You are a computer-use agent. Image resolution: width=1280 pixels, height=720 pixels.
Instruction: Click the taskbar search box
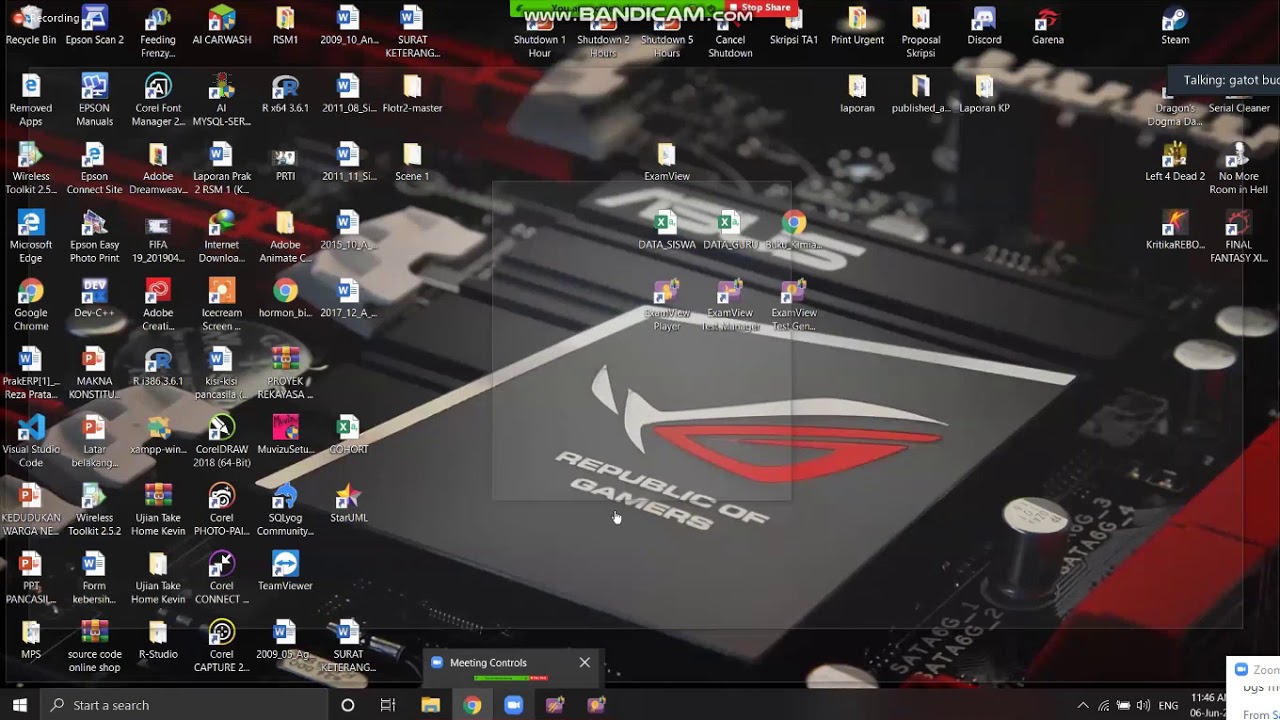[x=183, y=705]
